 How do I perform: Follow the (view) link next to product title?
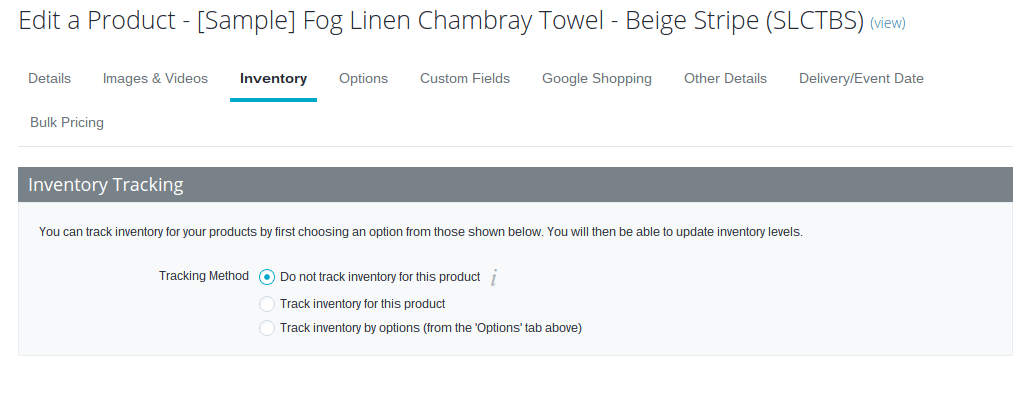[x=888, y=23]
